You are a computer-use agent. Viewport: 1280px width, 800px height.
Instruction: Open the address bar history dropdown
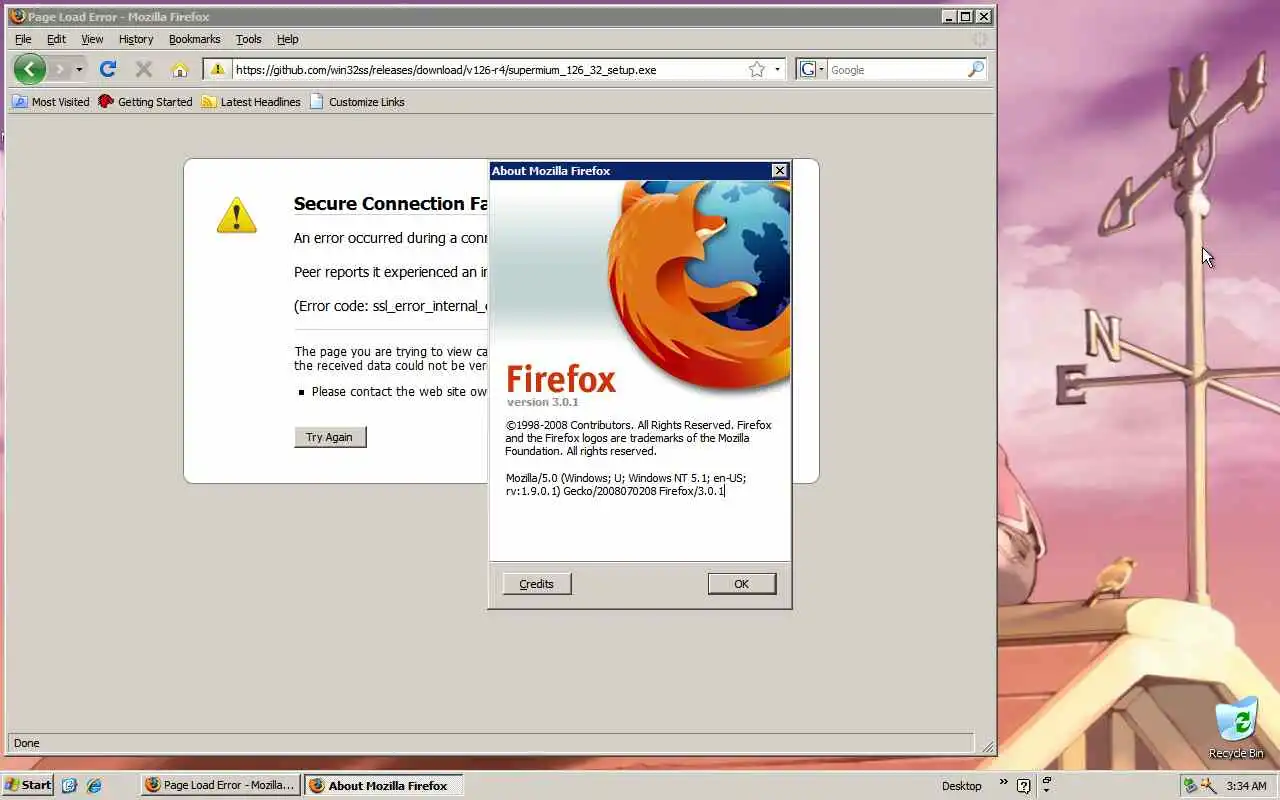(x=777, y=70)
